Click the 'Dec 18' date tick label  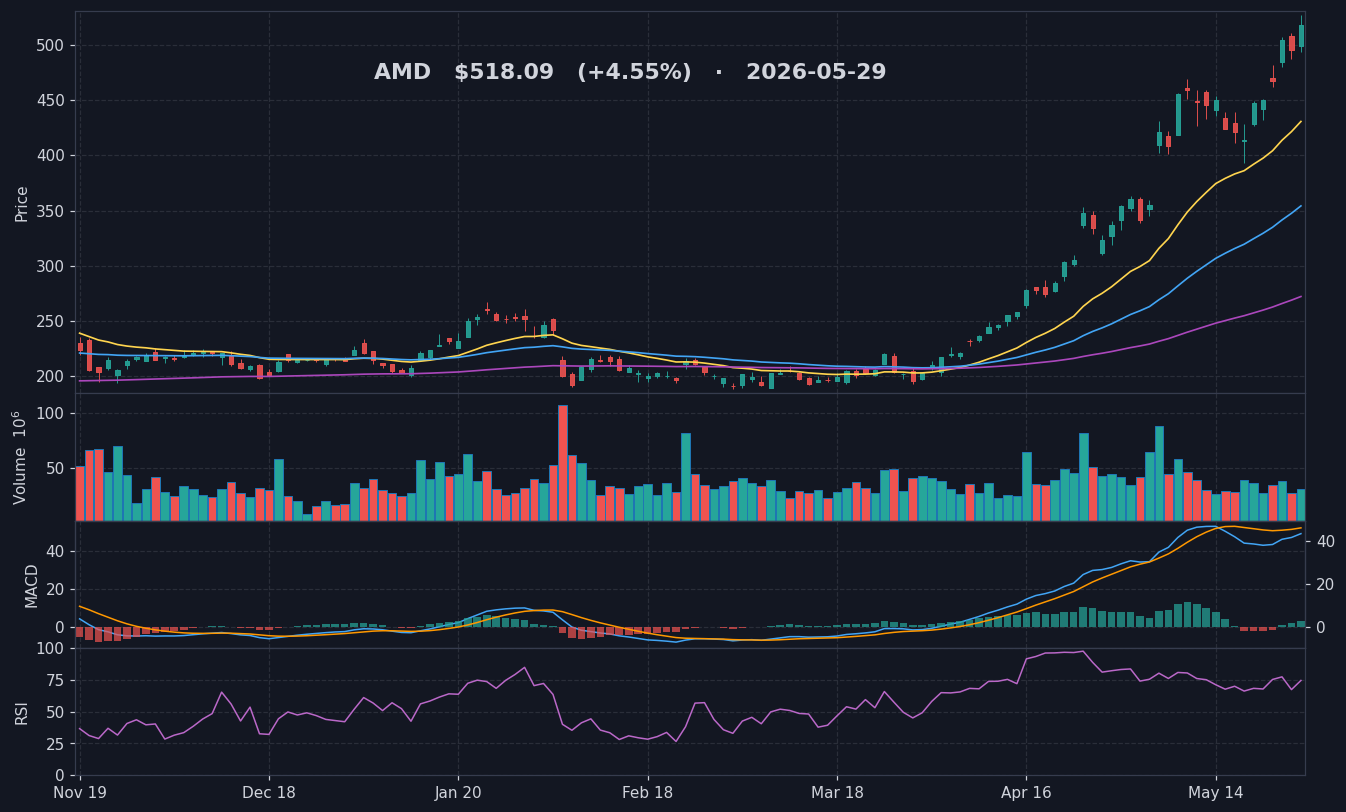tap(269, 793)
